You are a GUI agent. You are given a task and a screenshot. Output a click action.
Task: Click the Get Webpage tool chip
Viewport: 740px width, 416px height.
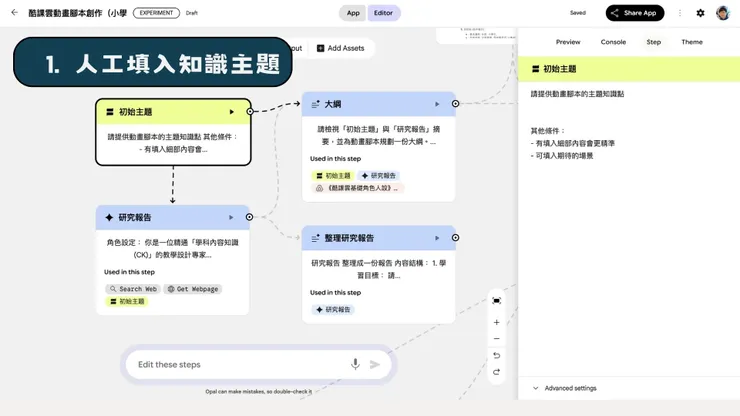193,289
